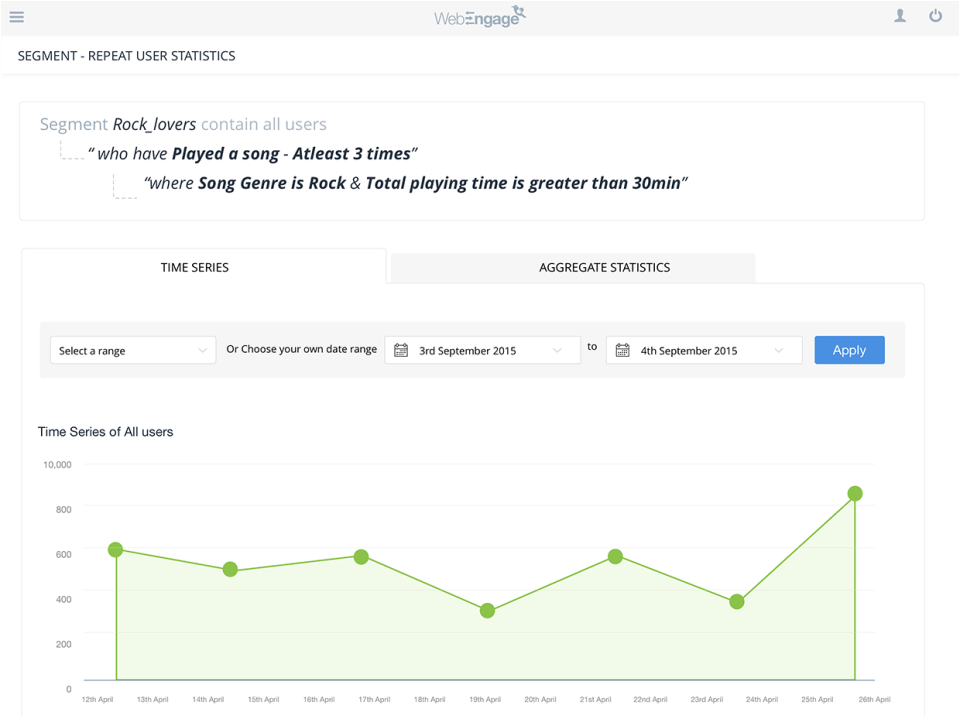Select the peak data point at 26th April
960x719 pixels.
pyautogui.click(x=855, y=494)
